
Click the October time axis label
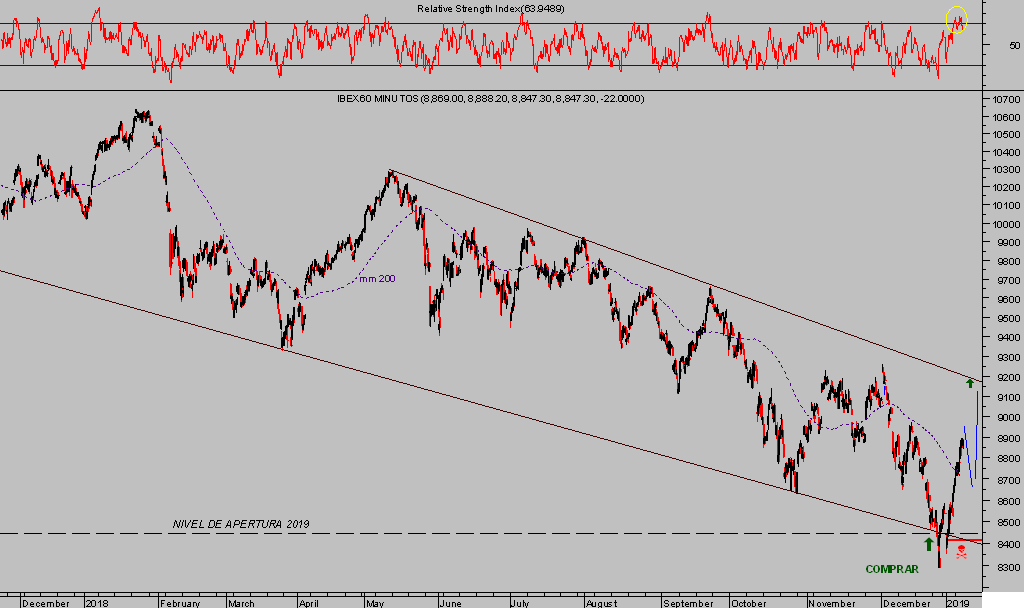point(749,603)
